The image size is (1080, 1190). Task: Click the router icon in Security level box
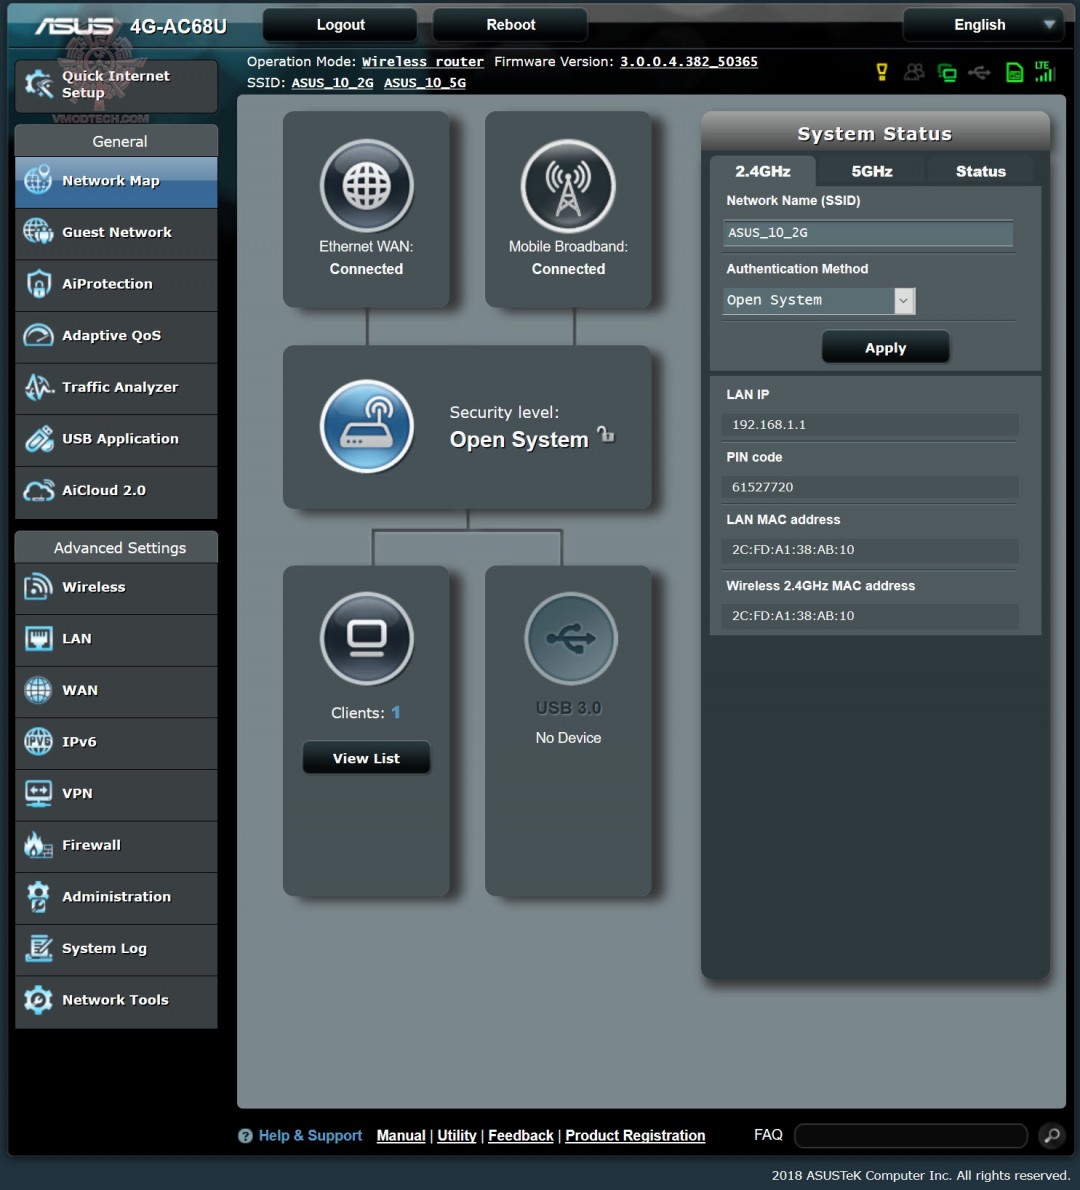[x=367, y=427]
